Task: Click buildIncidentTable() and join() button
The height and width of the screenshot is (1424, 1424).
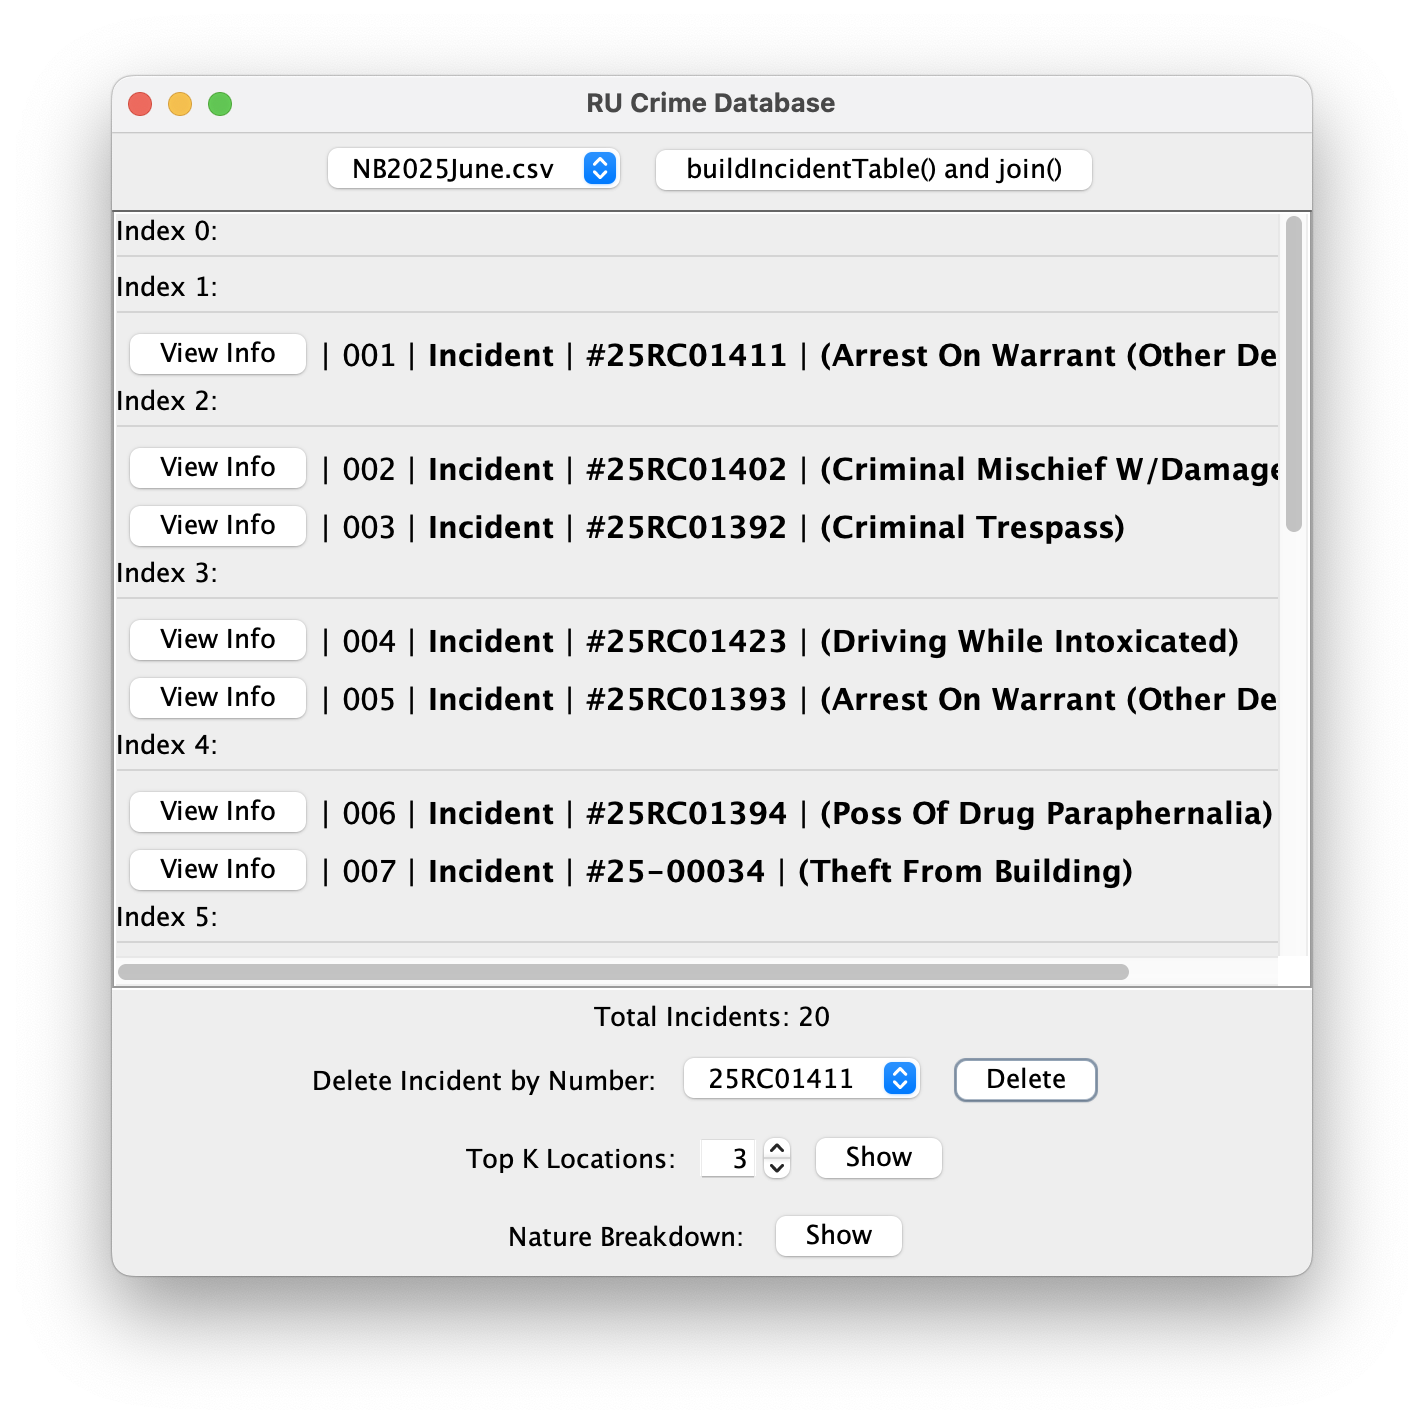Action: pyautogui.click(x=873, y=169)
